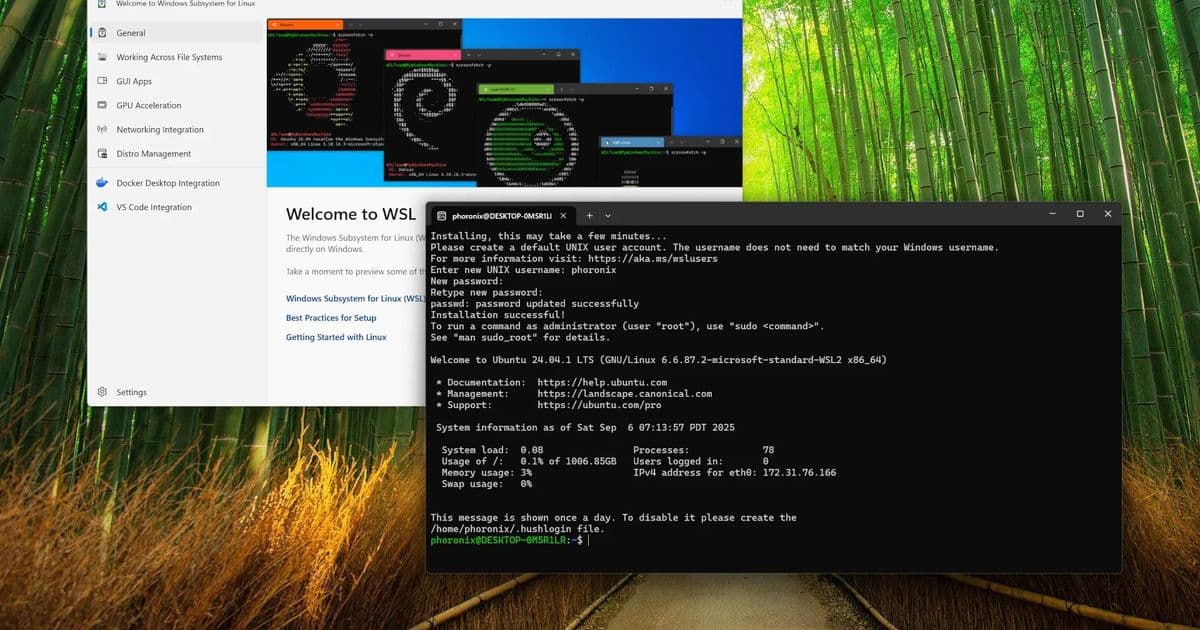Select the Docker Desktop Integration whale icon
Viewport: 1200px width, 630px height.
(x=103, y=183)
